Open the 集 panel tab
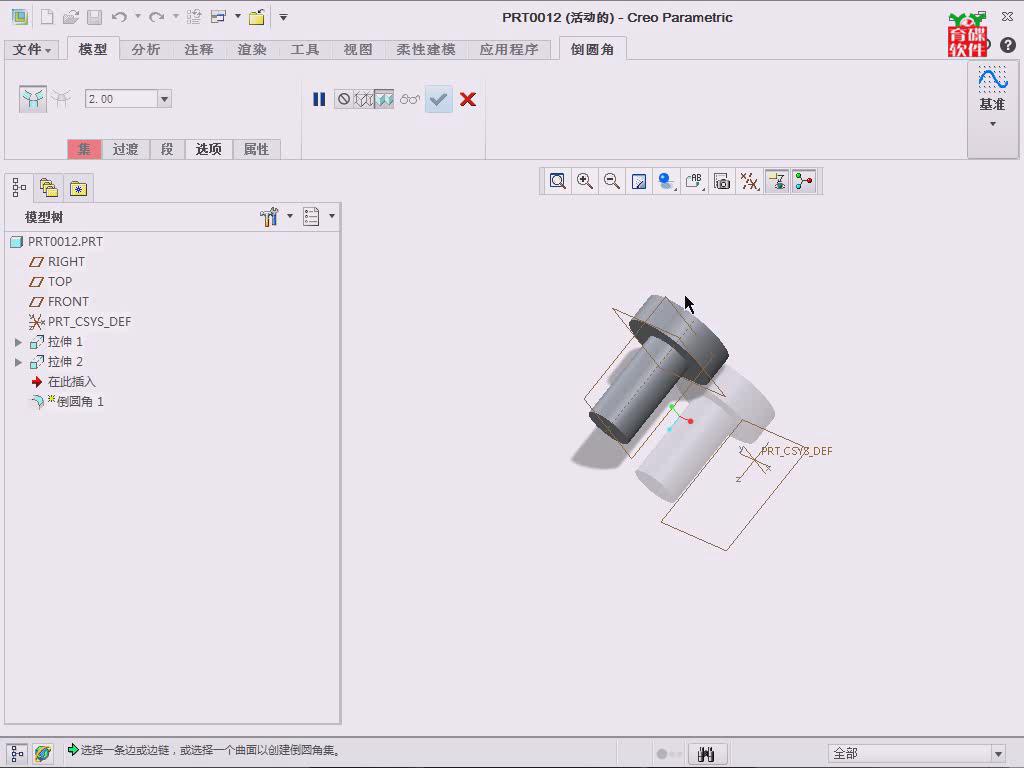 pyautogui.click(x=84, y=149)
